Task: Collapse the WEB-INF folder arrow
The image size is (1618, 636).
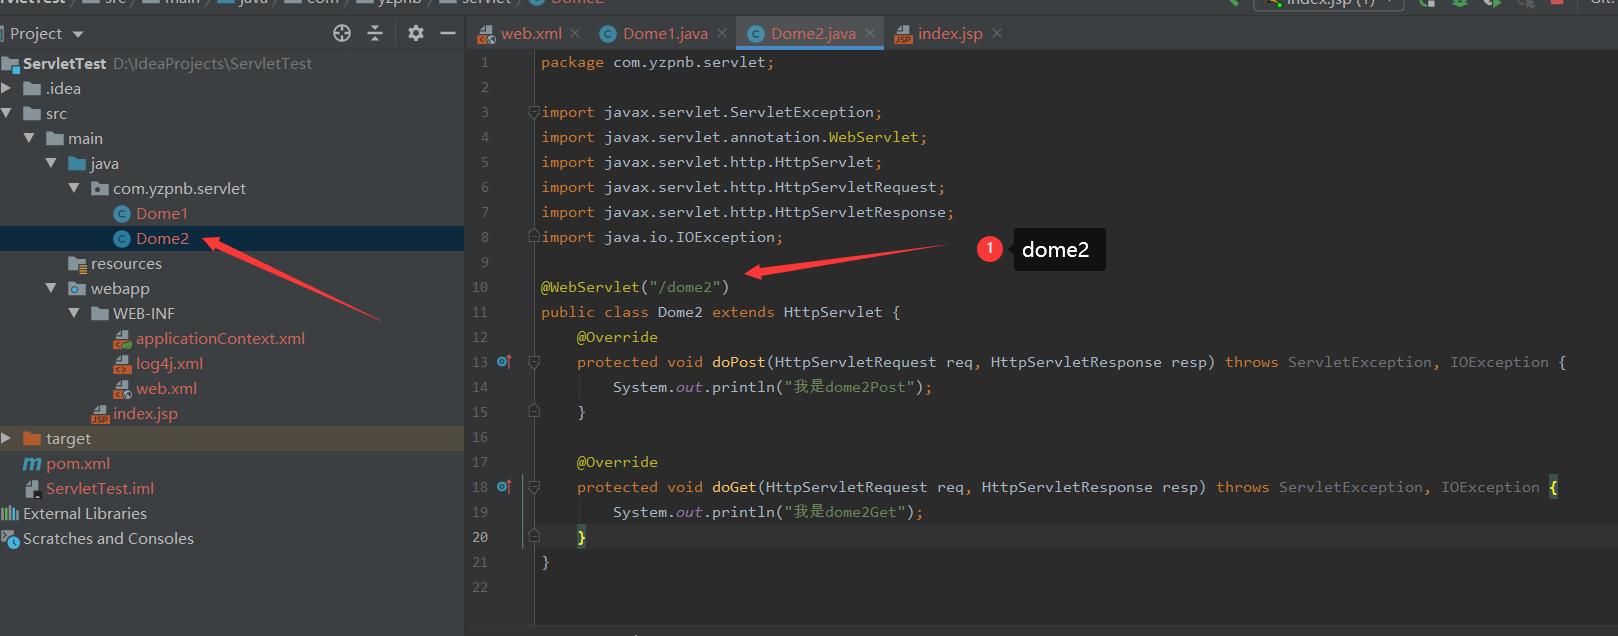Action: [x=74, y=313]
